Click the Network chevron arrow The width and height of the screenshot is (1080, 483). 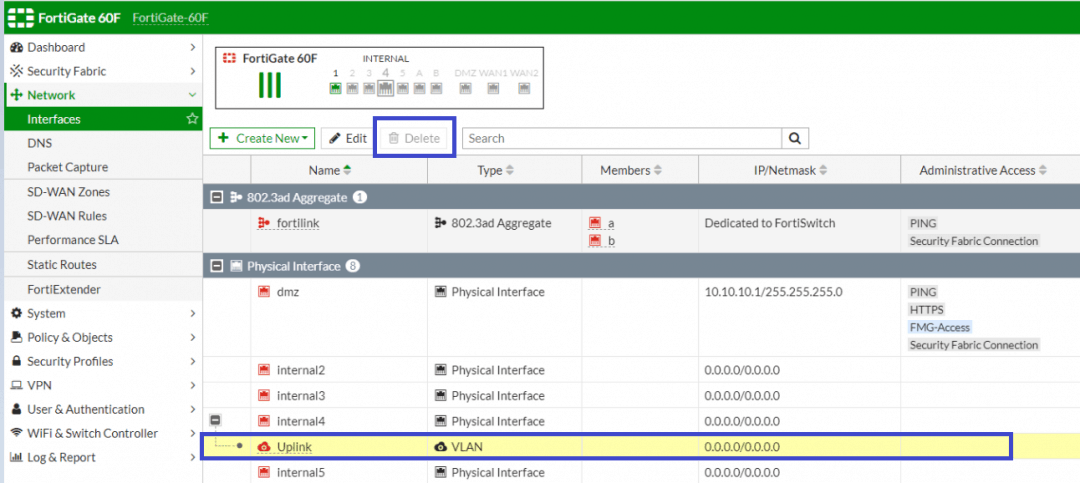(192, 95)
